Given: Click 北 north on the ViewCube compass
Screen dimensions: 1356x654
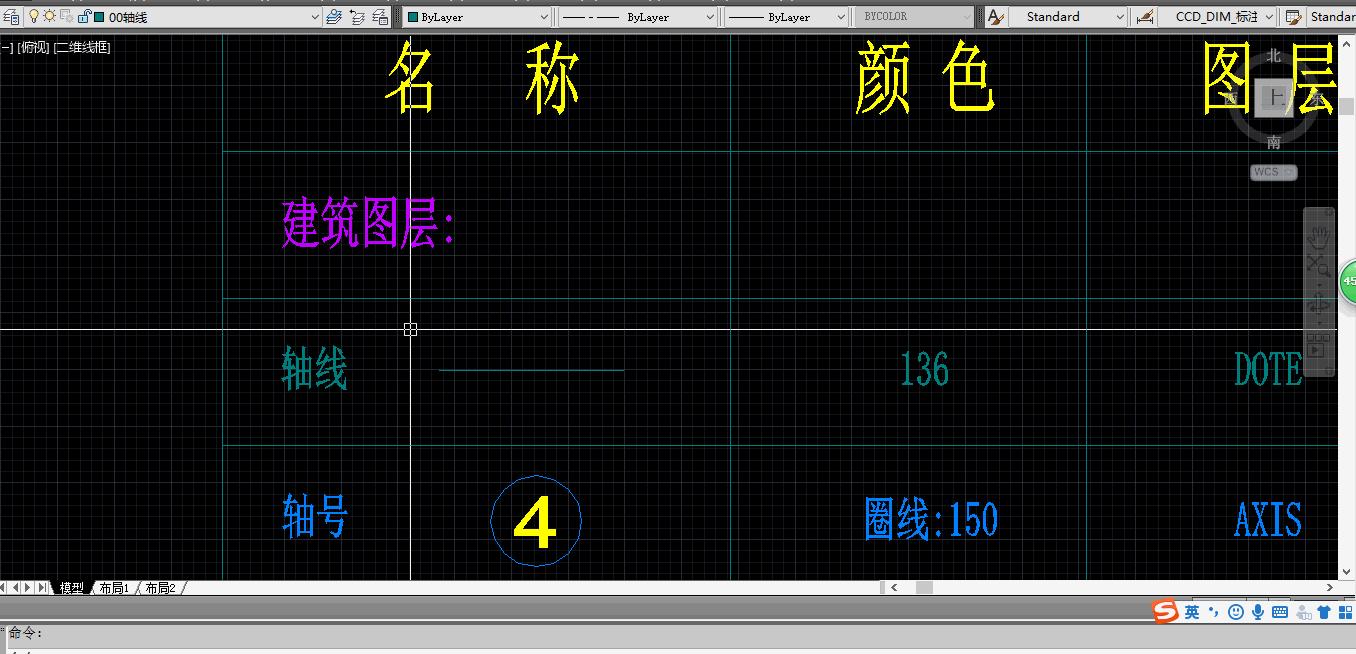Looking at the screenshot, I should pos(1273,56).
